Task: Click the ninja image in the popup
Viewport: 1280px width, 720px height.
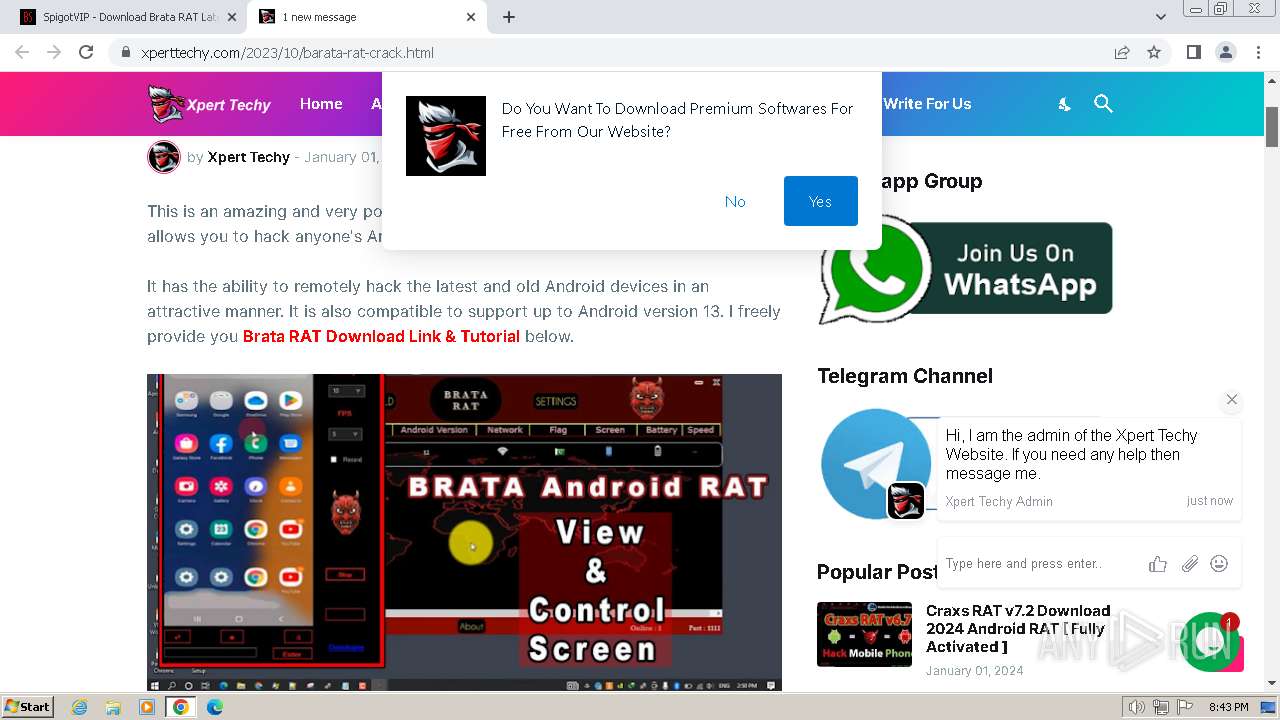Action: pos(446,136)
